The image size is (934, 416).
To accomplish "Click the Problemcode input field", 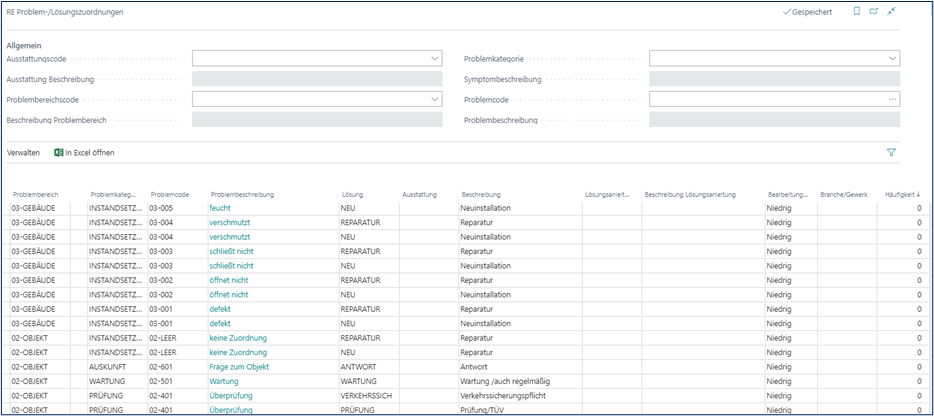I will [x=765, y=99].
